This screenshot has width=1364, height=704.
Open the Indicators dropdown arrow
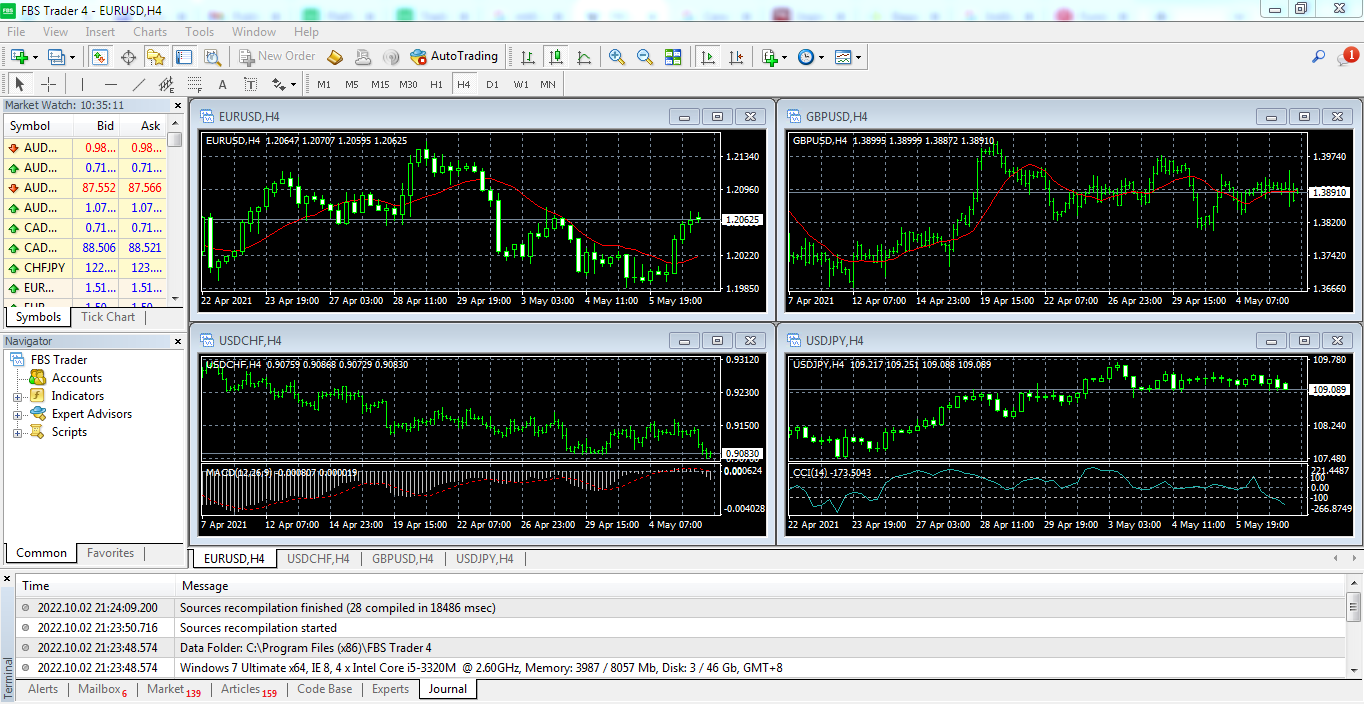(785, 57)
